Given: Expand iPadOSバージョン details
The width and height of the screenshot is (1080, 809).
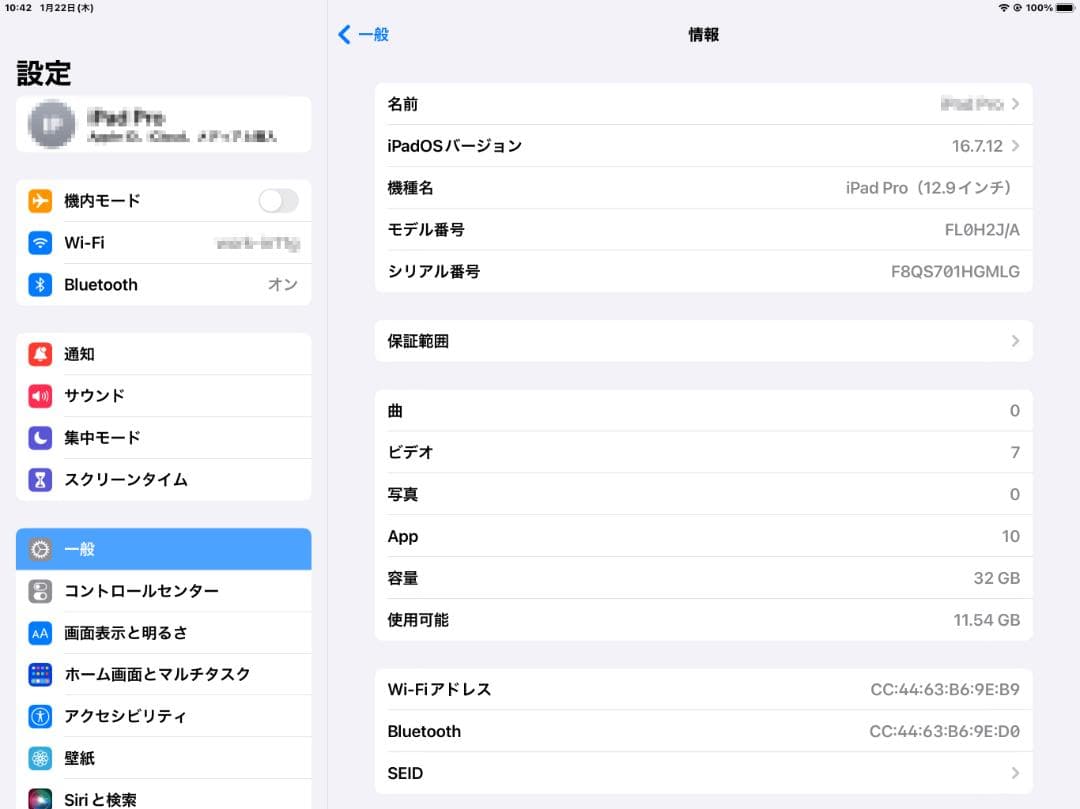Looking at the screenshot, I should tap(700, 146).
